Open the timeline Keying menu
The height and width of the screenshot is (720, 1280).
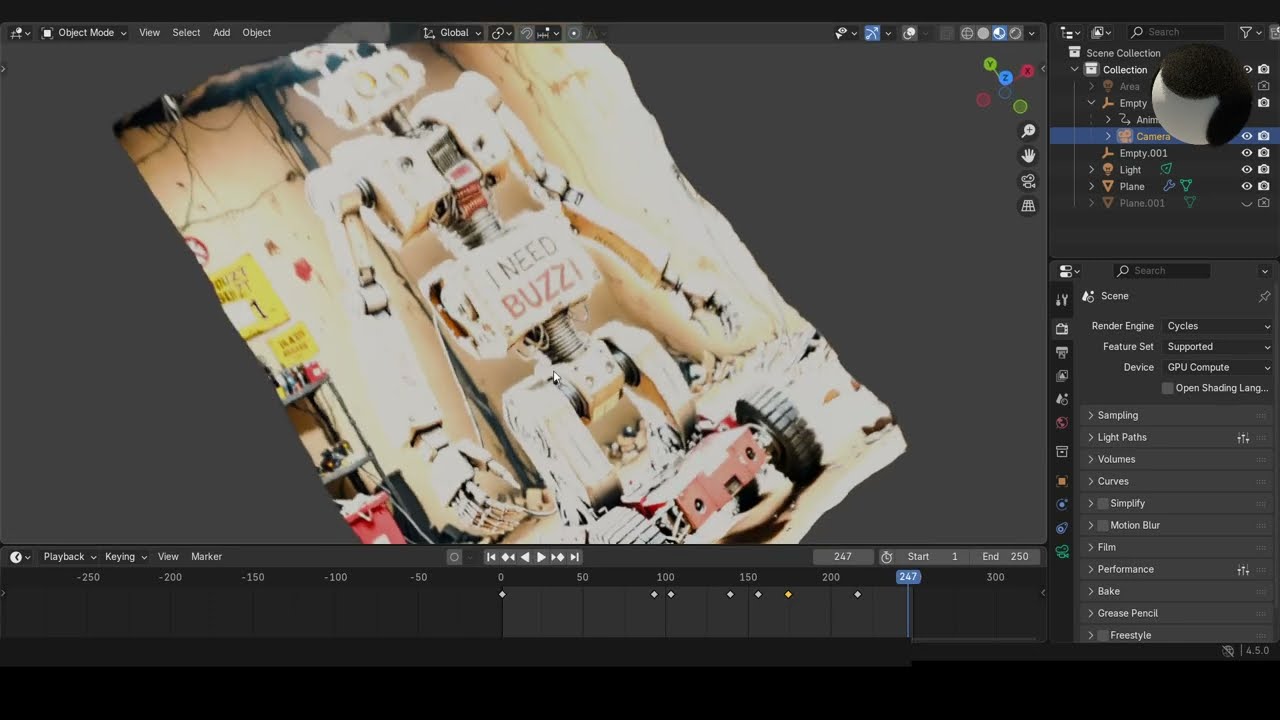click(x=125, y=557)
